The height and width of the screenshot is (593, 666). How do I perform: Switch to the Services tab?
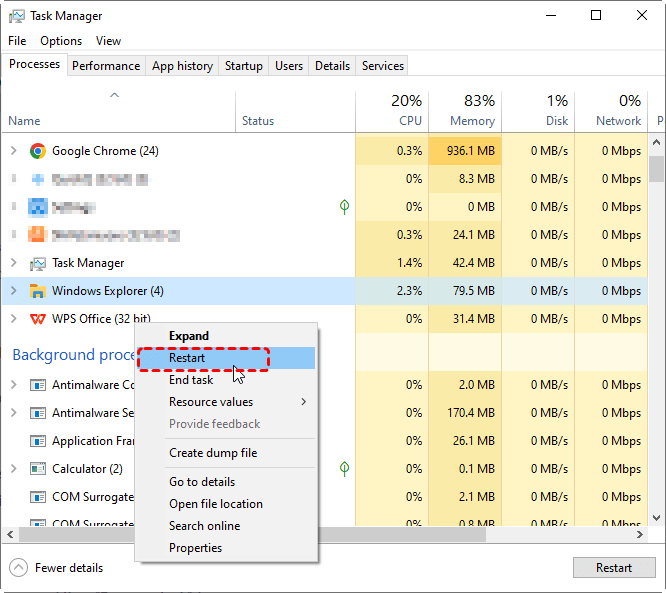(383, 66)
